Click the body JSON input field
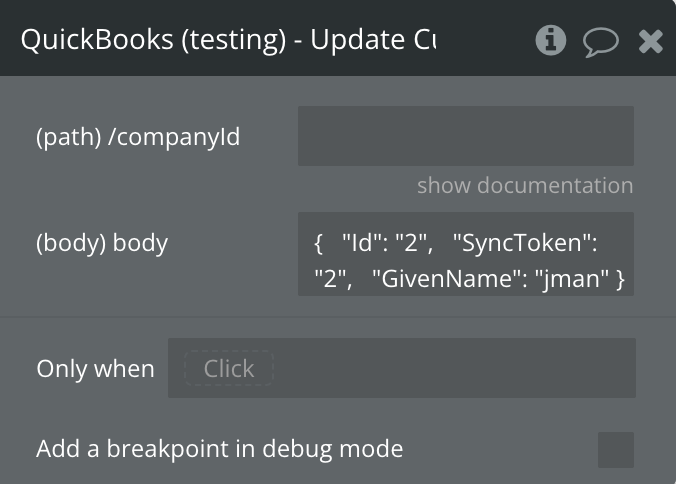The image size is (676, 484). (x=465, y=254)
